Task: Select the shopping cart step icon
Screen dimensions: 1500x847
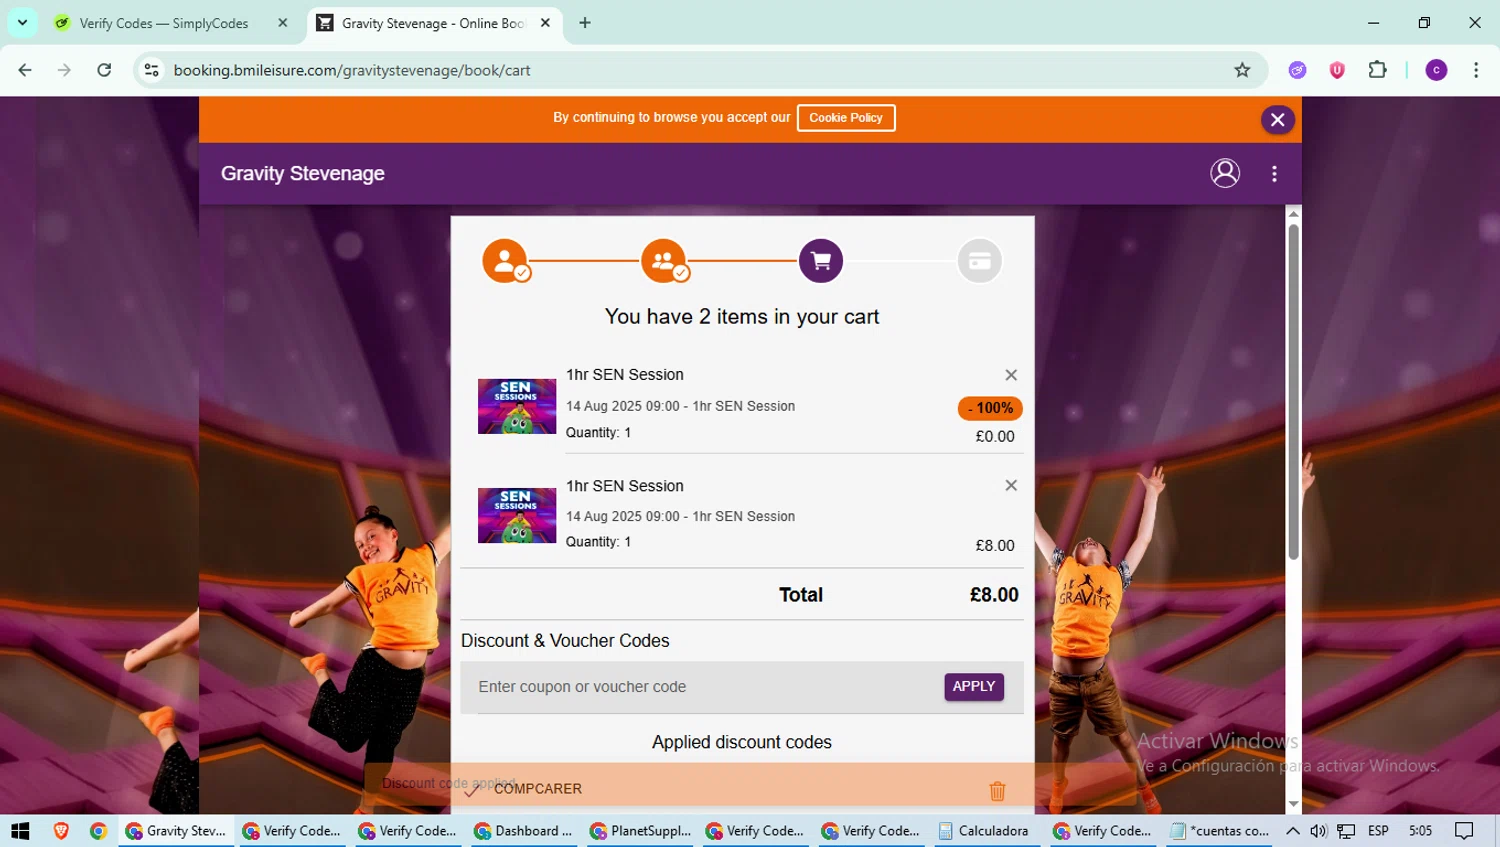Action: click(821, 261)
